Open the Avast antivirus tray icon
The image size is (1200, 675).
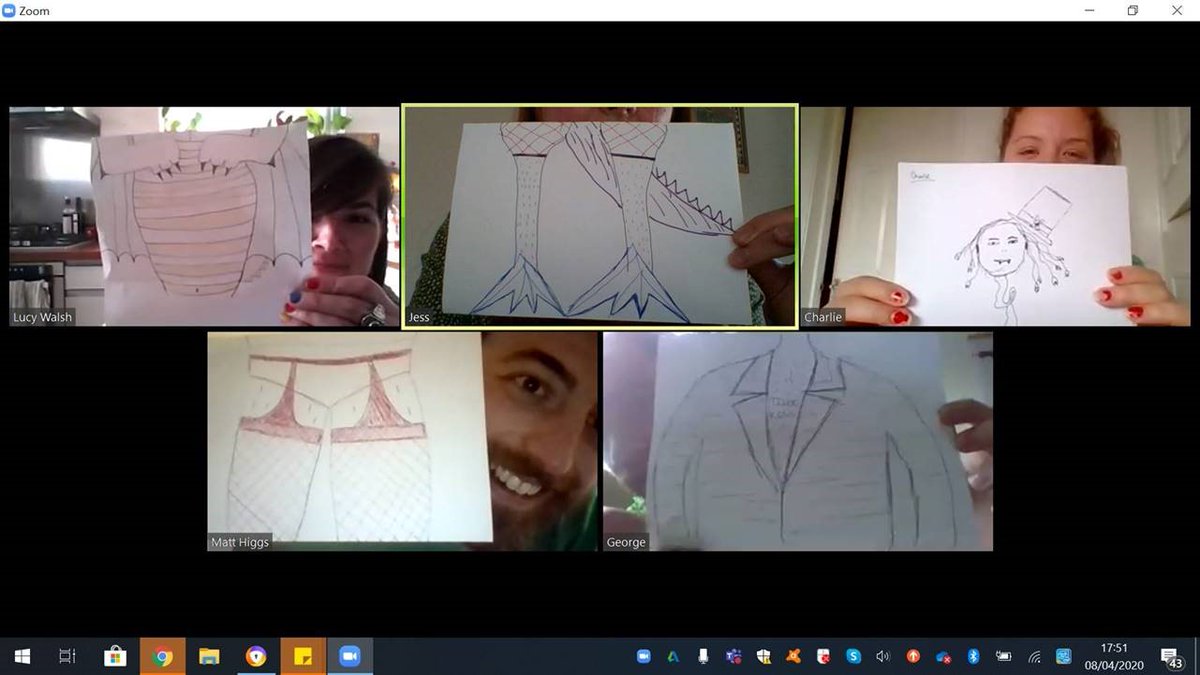tap(794, 657)
